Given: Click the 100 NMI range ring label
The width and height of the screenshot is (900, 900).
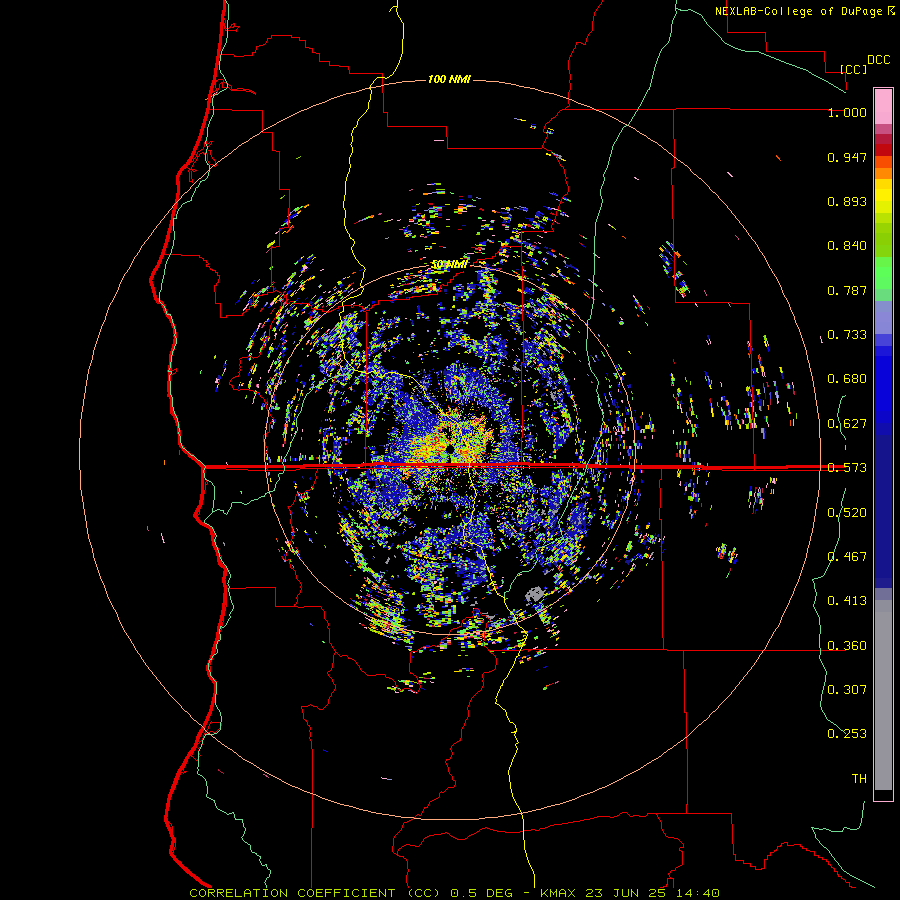Looking at the screenshot, I should pos(449,79).
